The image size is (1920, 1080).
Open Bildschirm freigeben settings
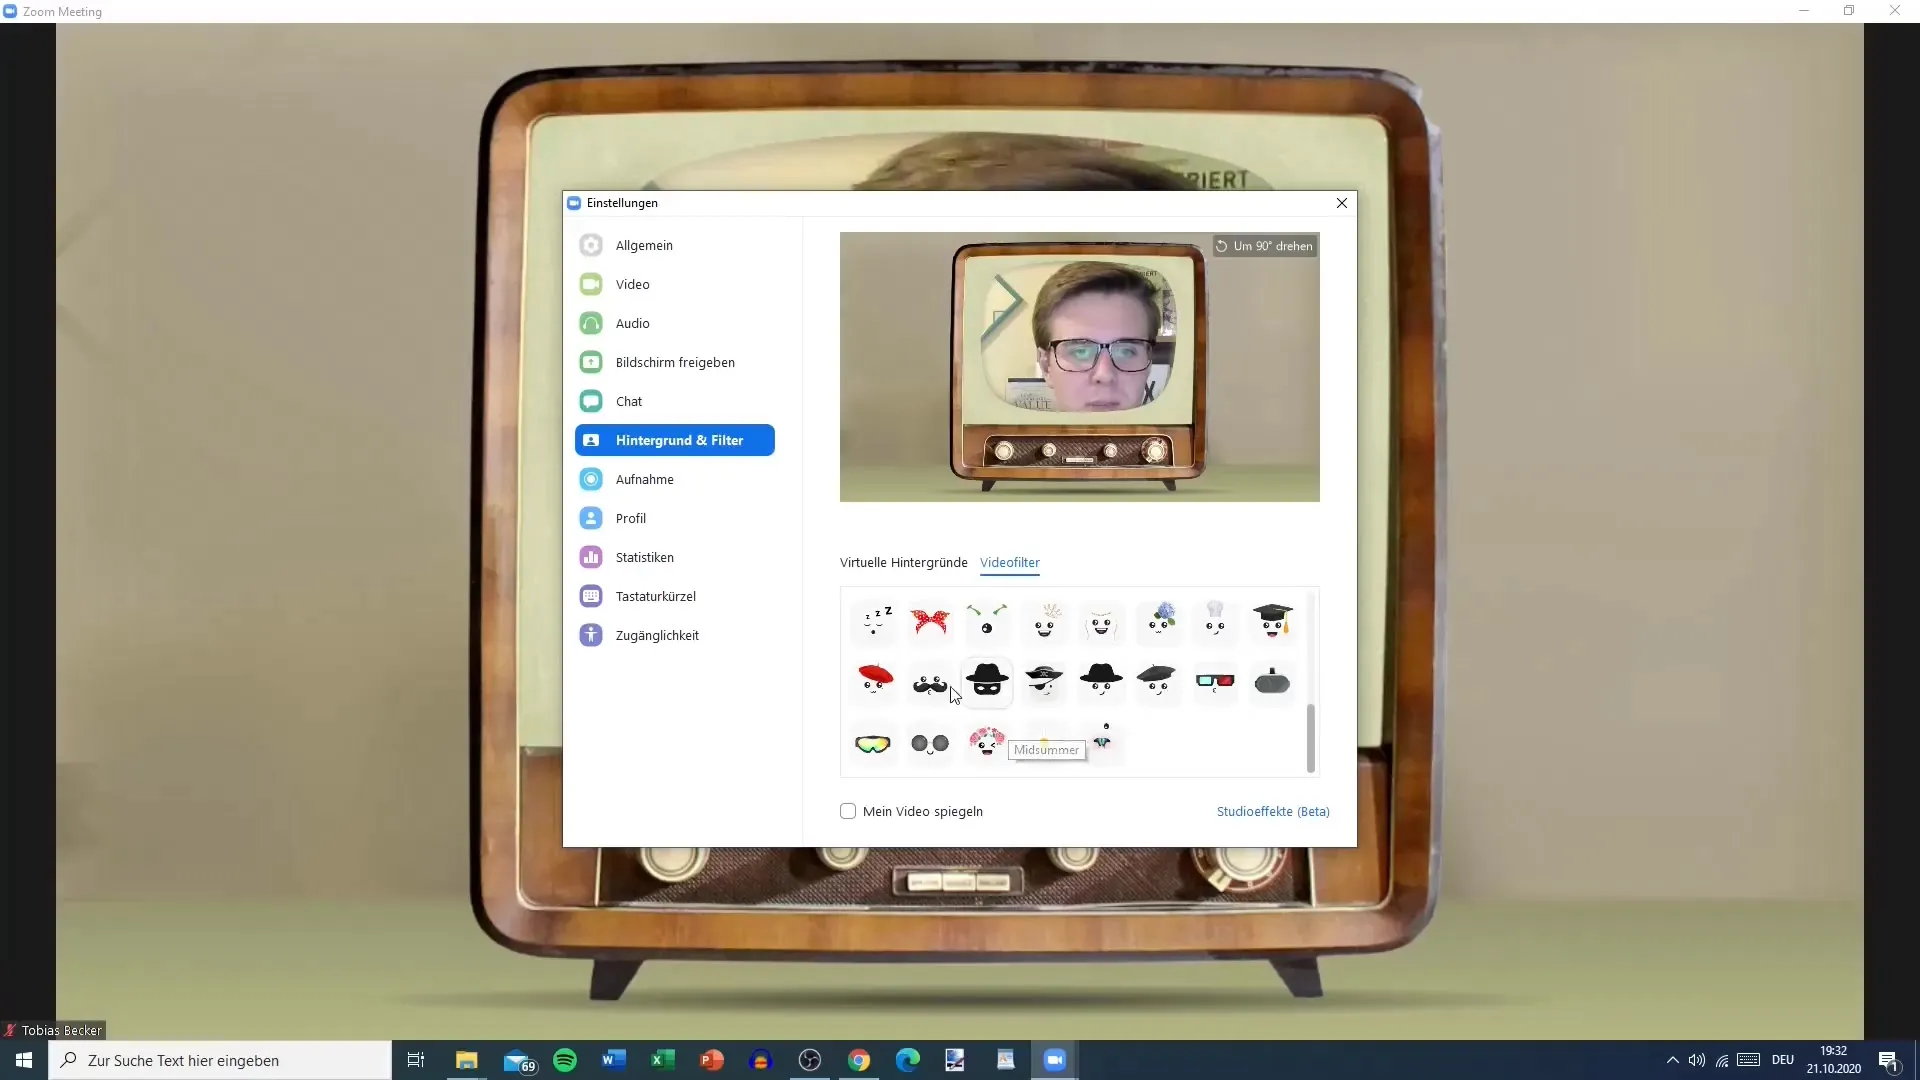pos(675,362)
